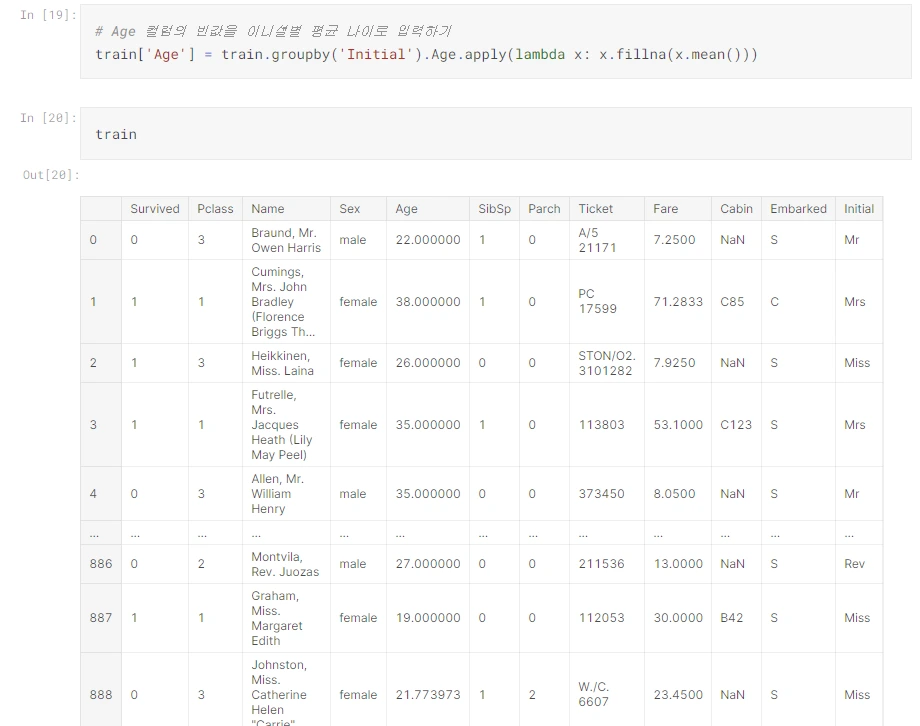Click the 'Initial' column header
The width and height of the screenshot is (920, 726).
[x=859, y=209]
